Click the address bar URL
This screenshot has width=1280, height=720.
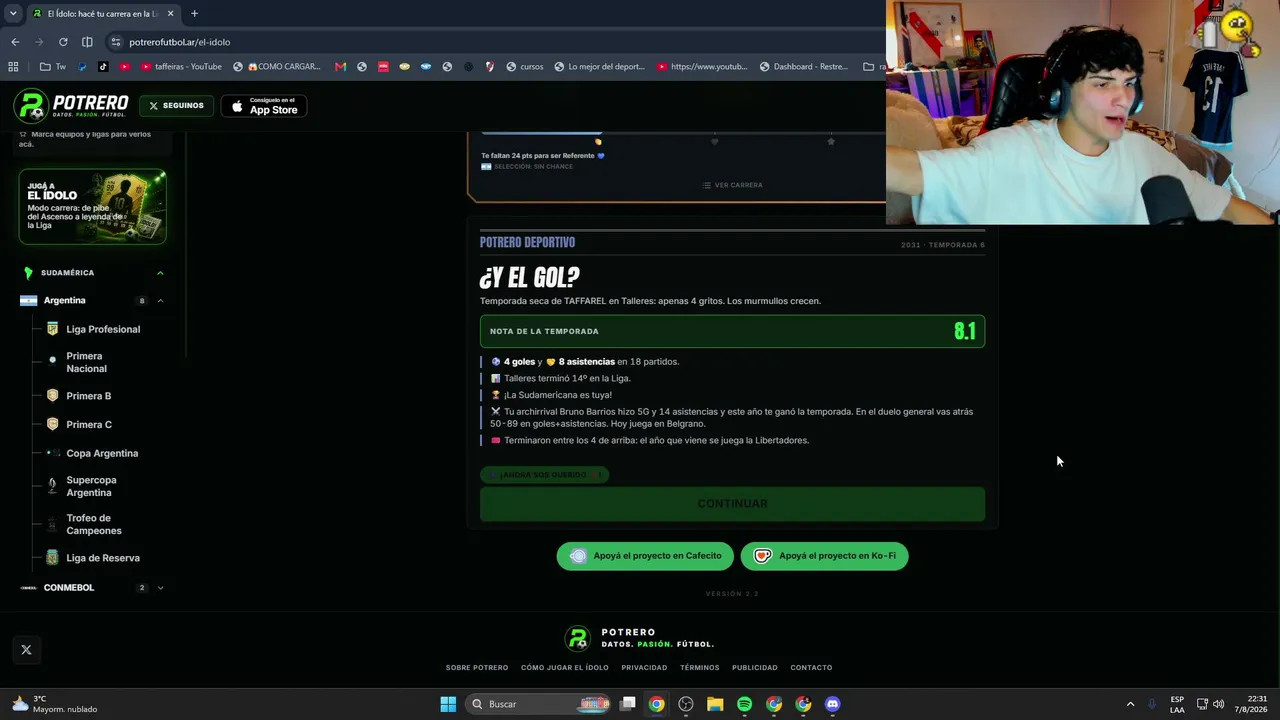[x=180, y=42]
